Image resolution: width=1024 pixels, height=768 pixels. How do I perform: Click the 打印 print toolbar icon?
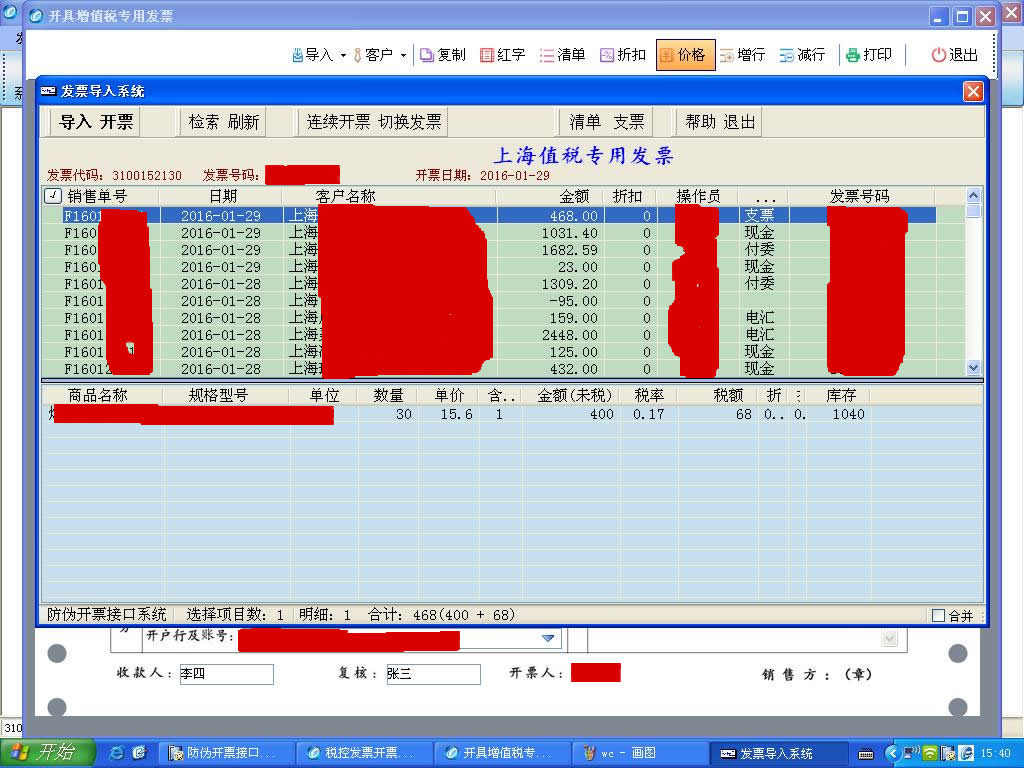(x=869, y=55)
